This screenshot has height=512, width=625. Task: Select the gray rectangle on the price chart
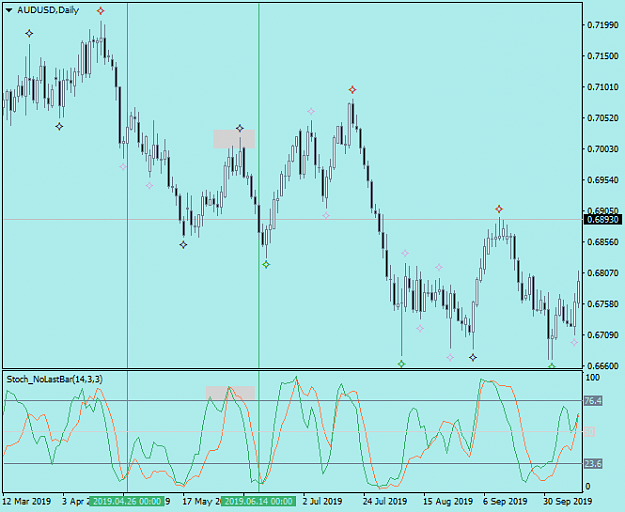(x=234, y=139)
